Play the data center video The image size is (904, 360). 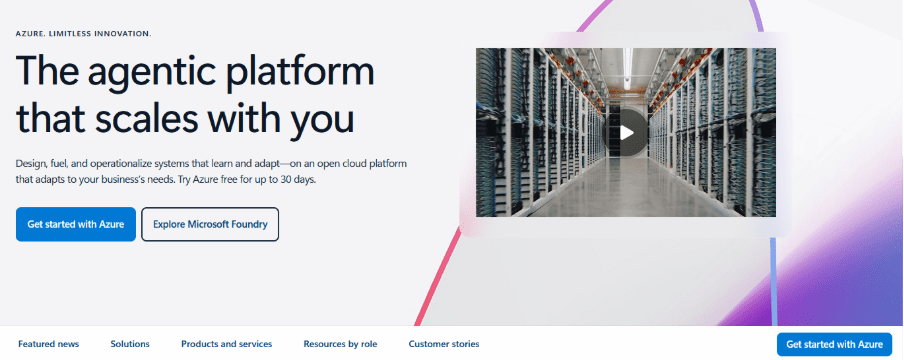[626, 133]
